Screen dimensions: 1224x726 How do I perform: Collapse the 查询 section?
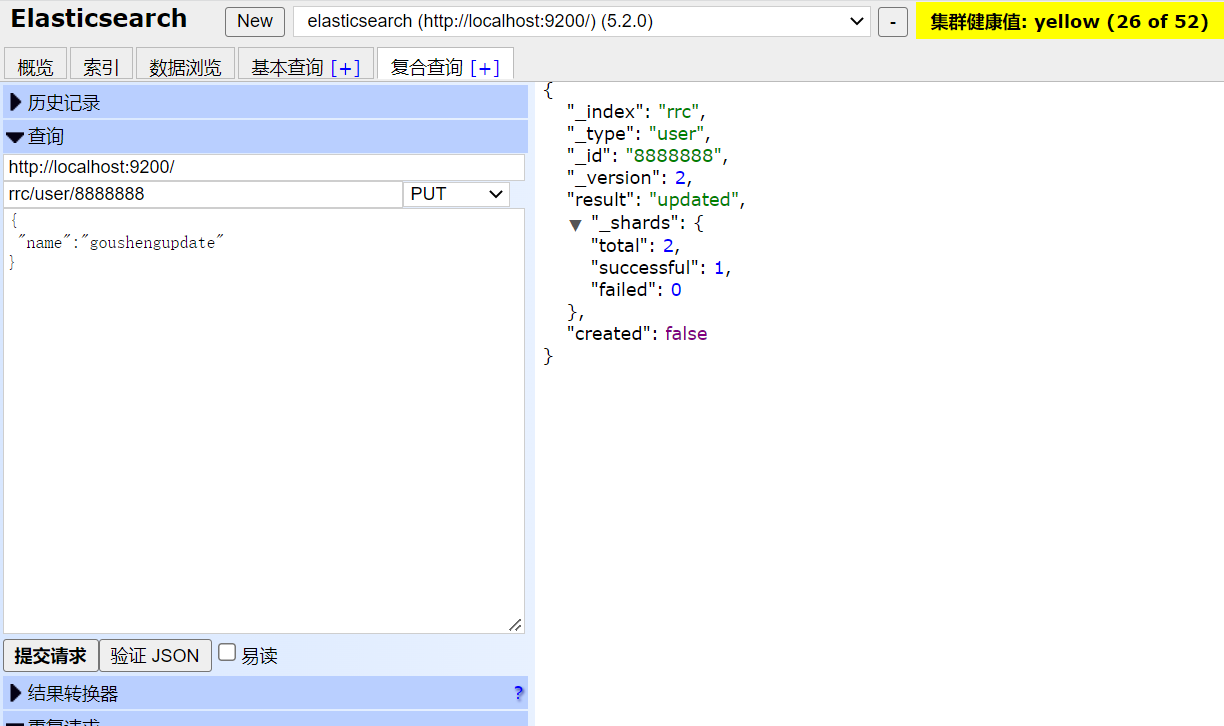[265, 136]
